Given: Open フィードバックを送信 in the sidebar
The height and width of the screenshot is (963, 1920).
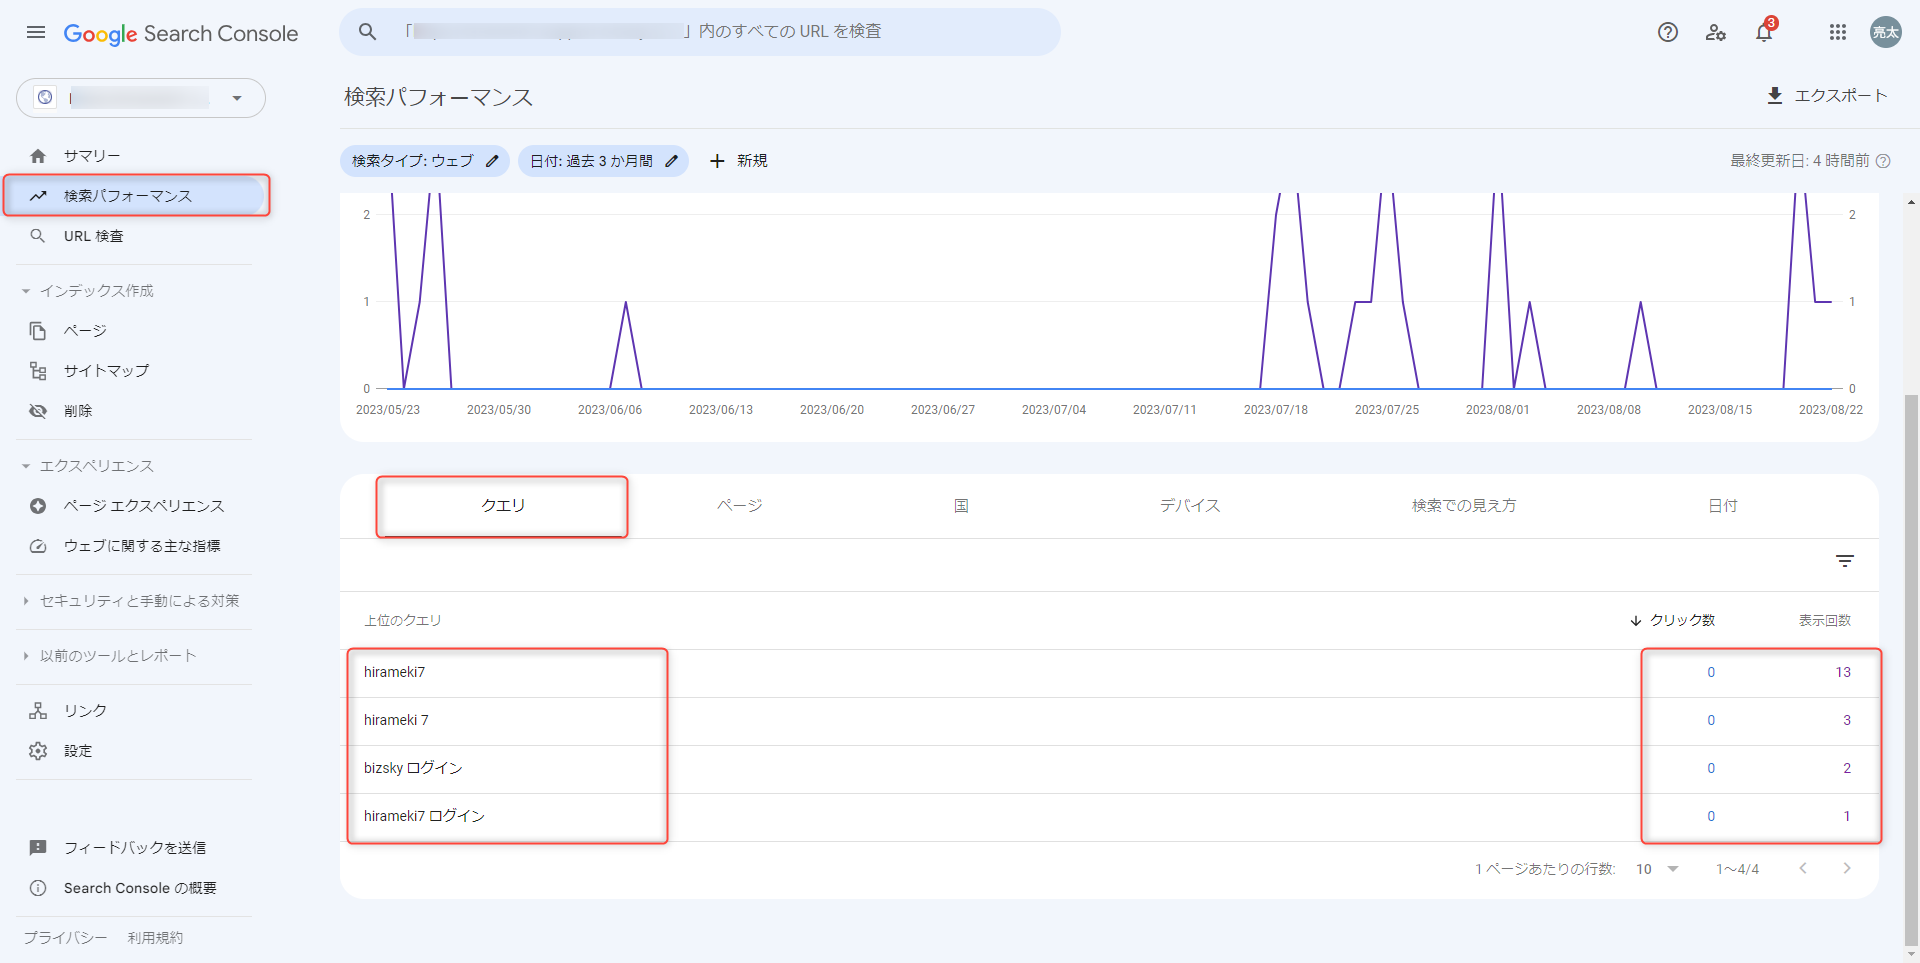Looking at the screenshot, I should [x=134, y=848].
